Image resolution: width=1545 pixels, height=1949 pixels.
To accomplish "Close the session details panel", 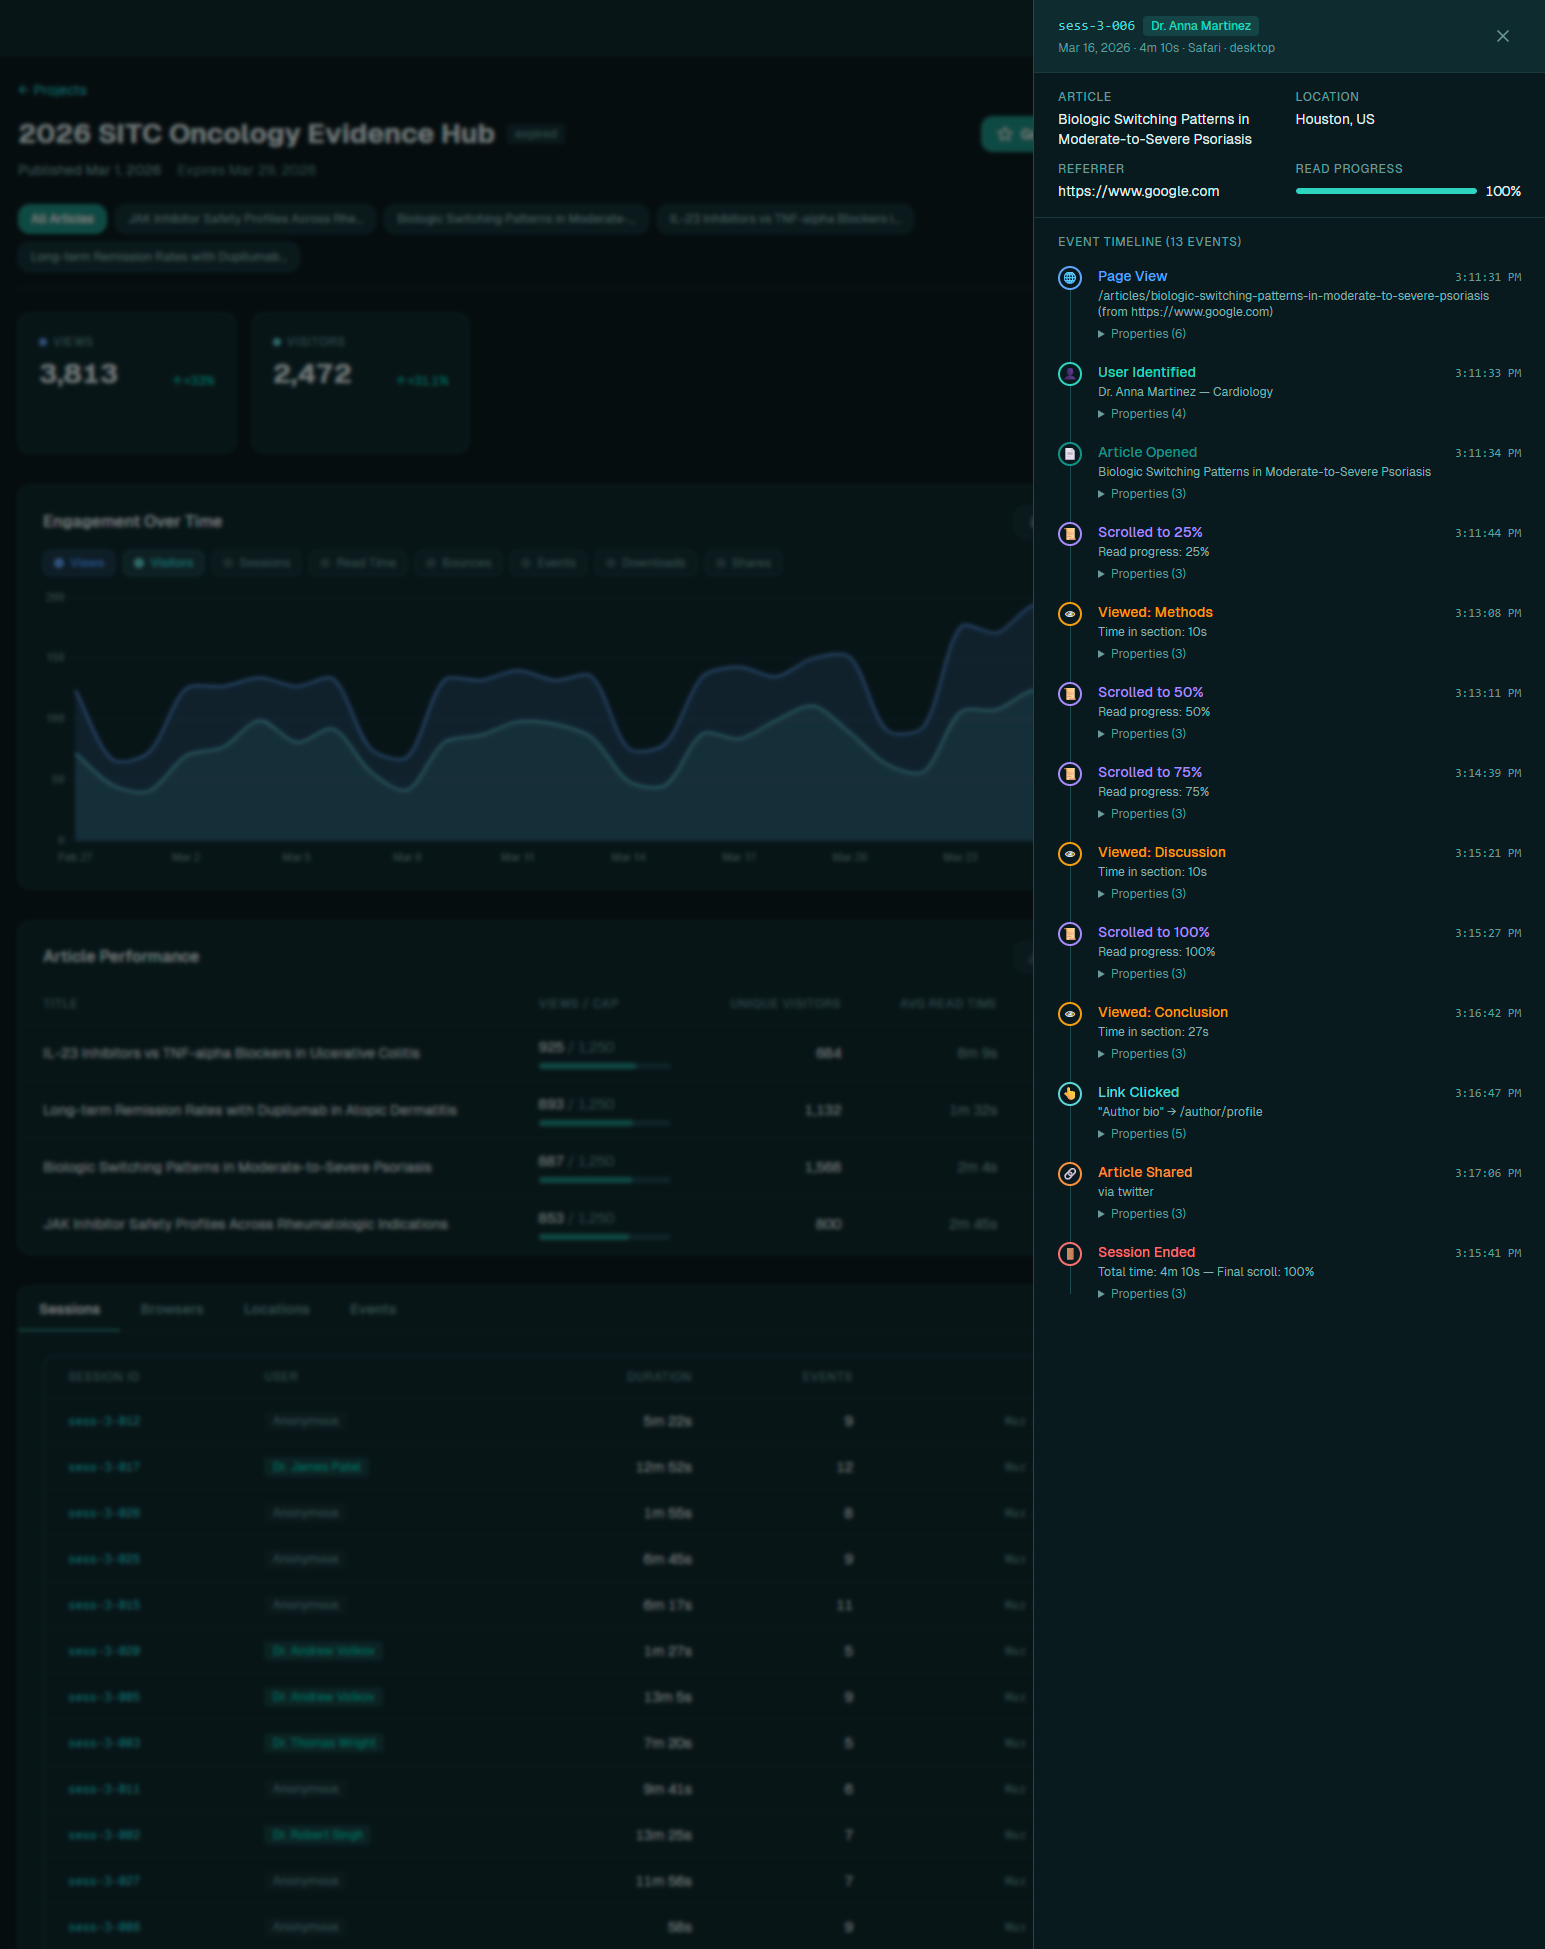I will click(1502, 36).
